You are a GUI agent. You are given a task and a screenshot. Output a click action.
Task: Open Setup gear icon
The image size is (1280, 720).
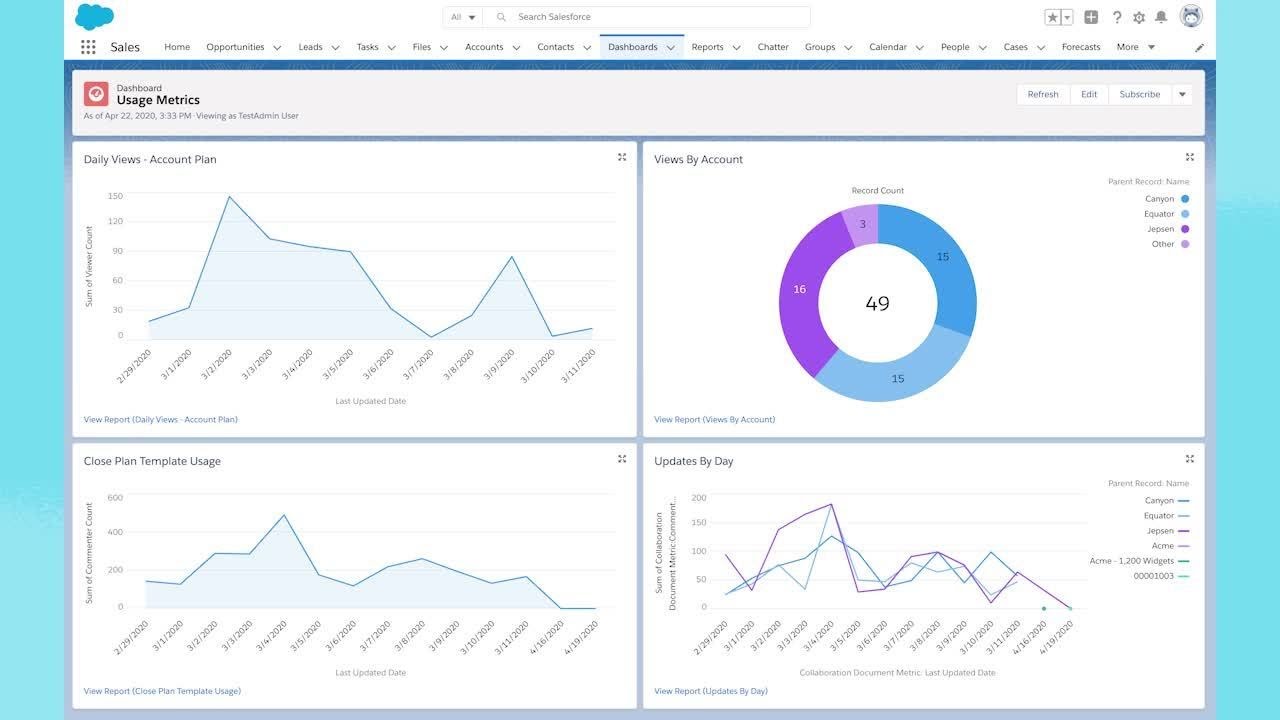[1139, 17]
